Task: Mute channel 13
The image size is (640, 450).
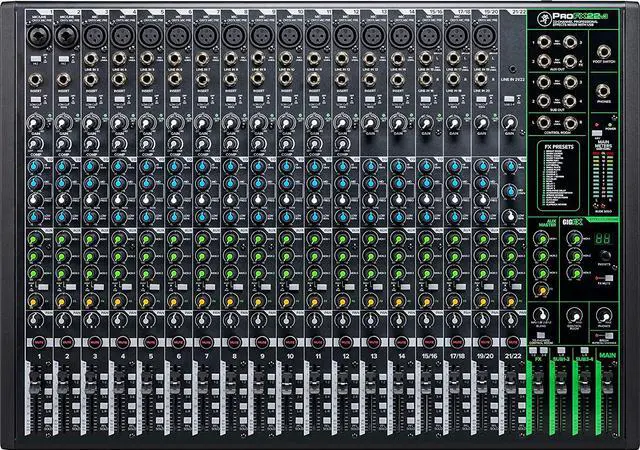Action: pos(373,341)
